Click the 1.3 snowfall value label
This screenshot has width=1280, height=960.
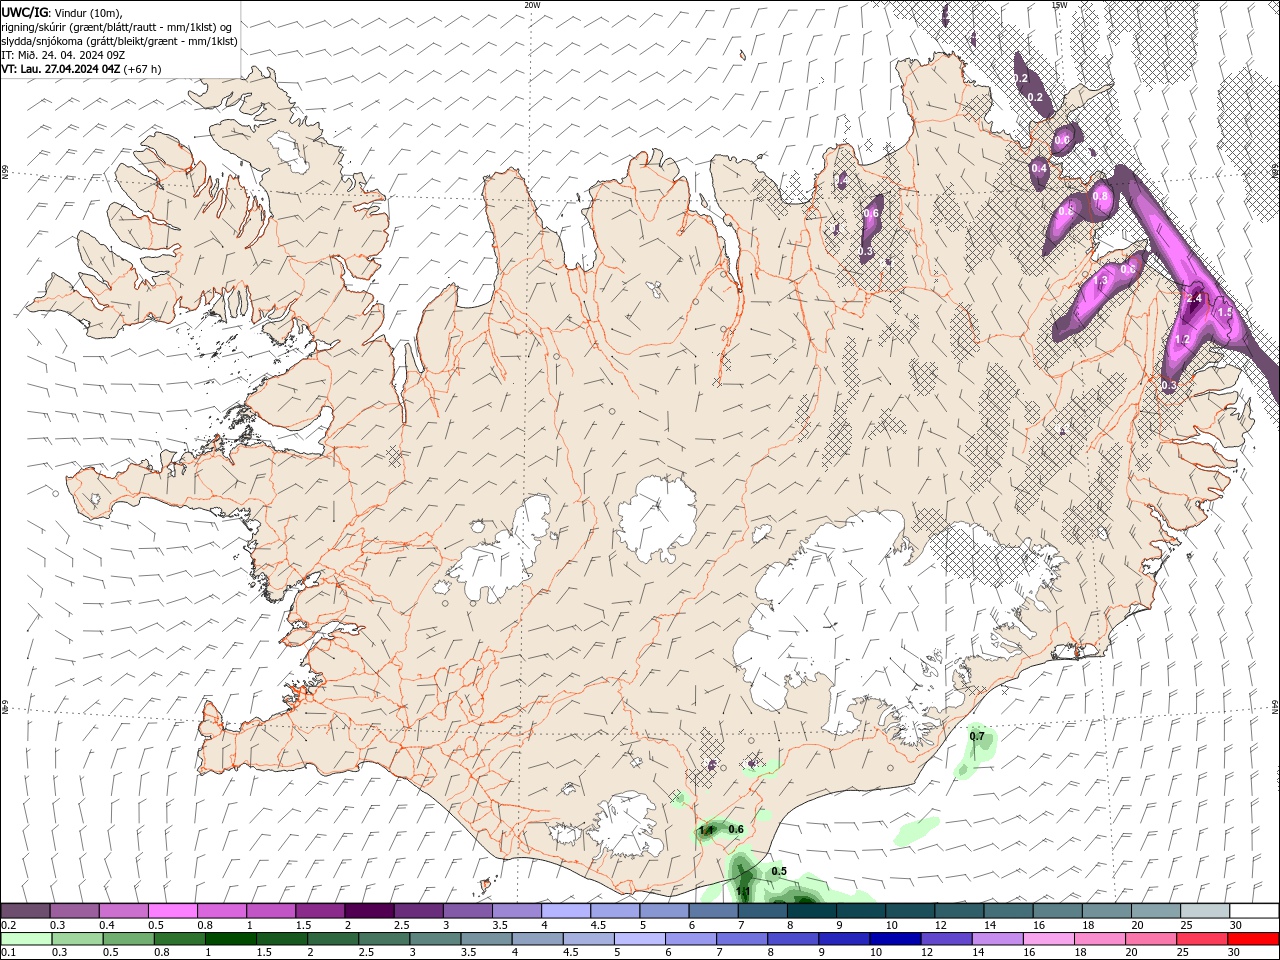point(1101,282)
